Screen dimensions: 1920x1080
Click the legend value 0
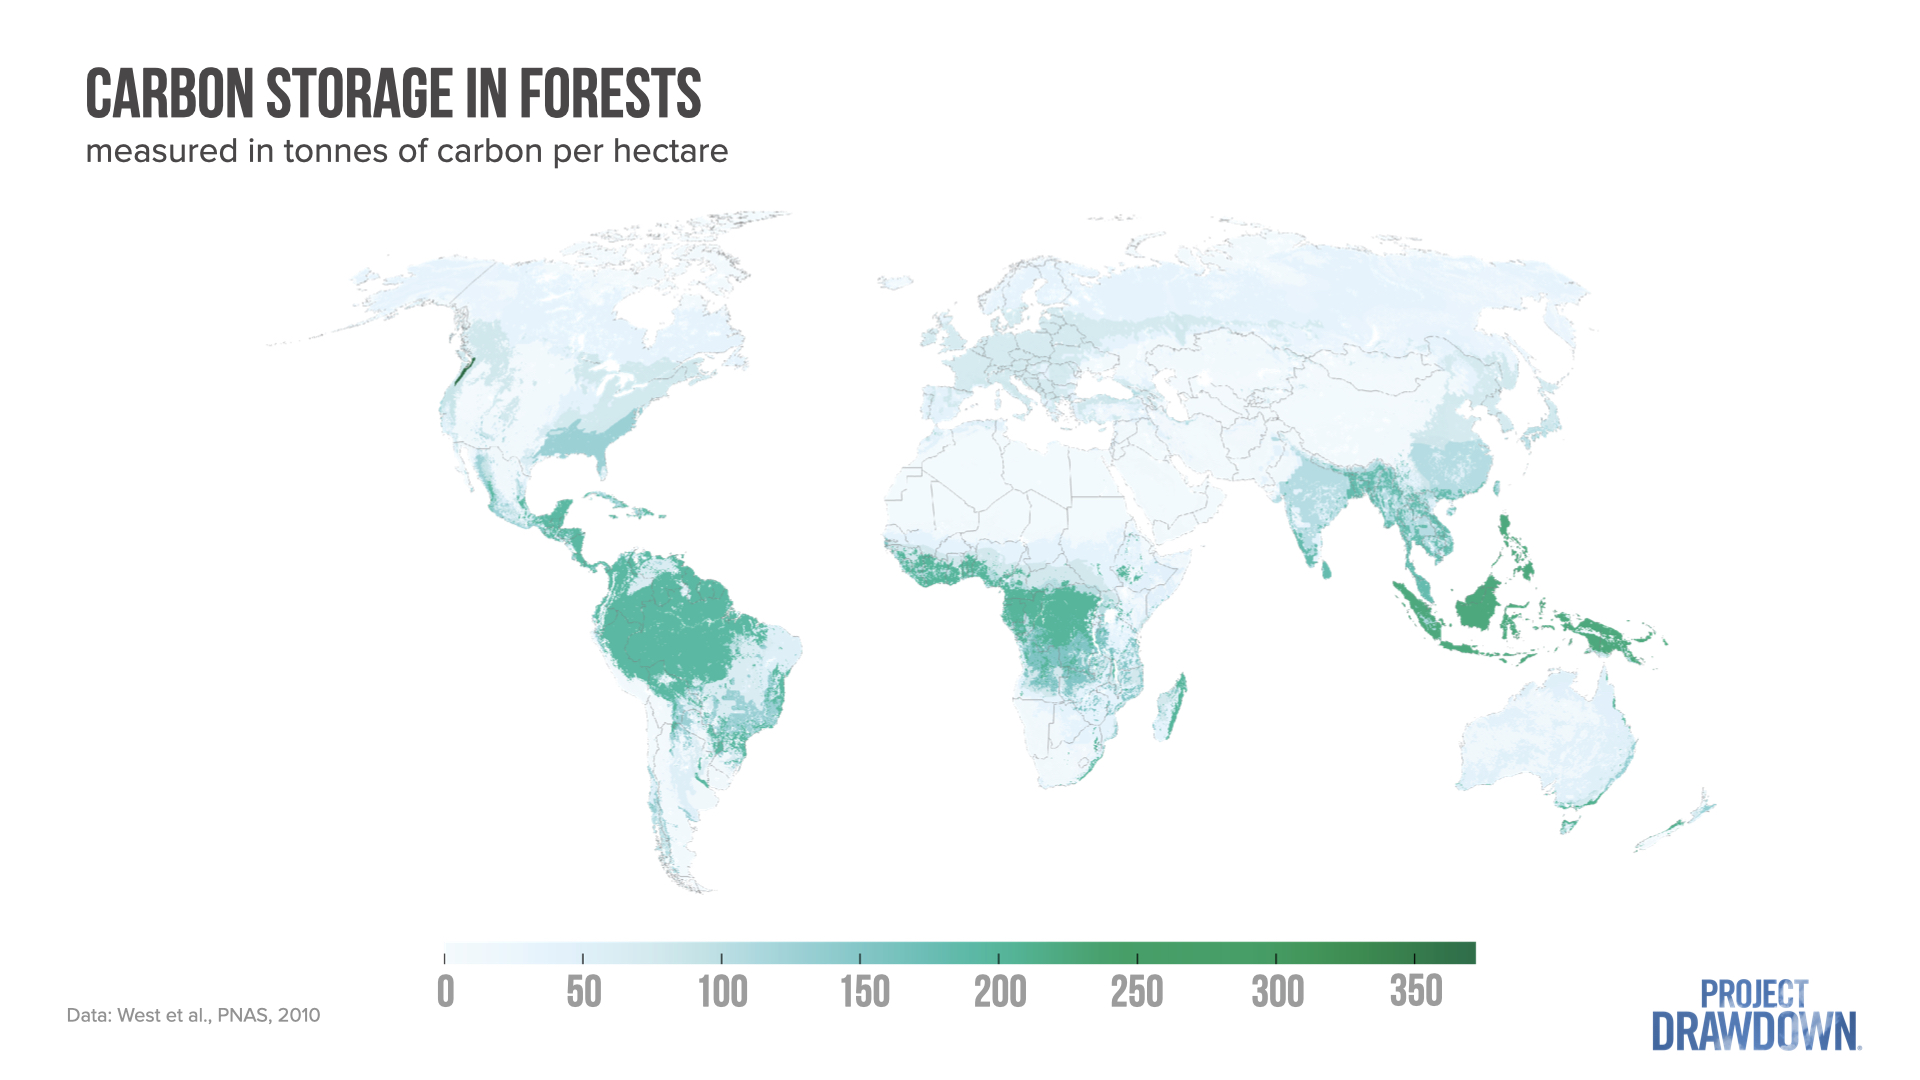(446, 992)
